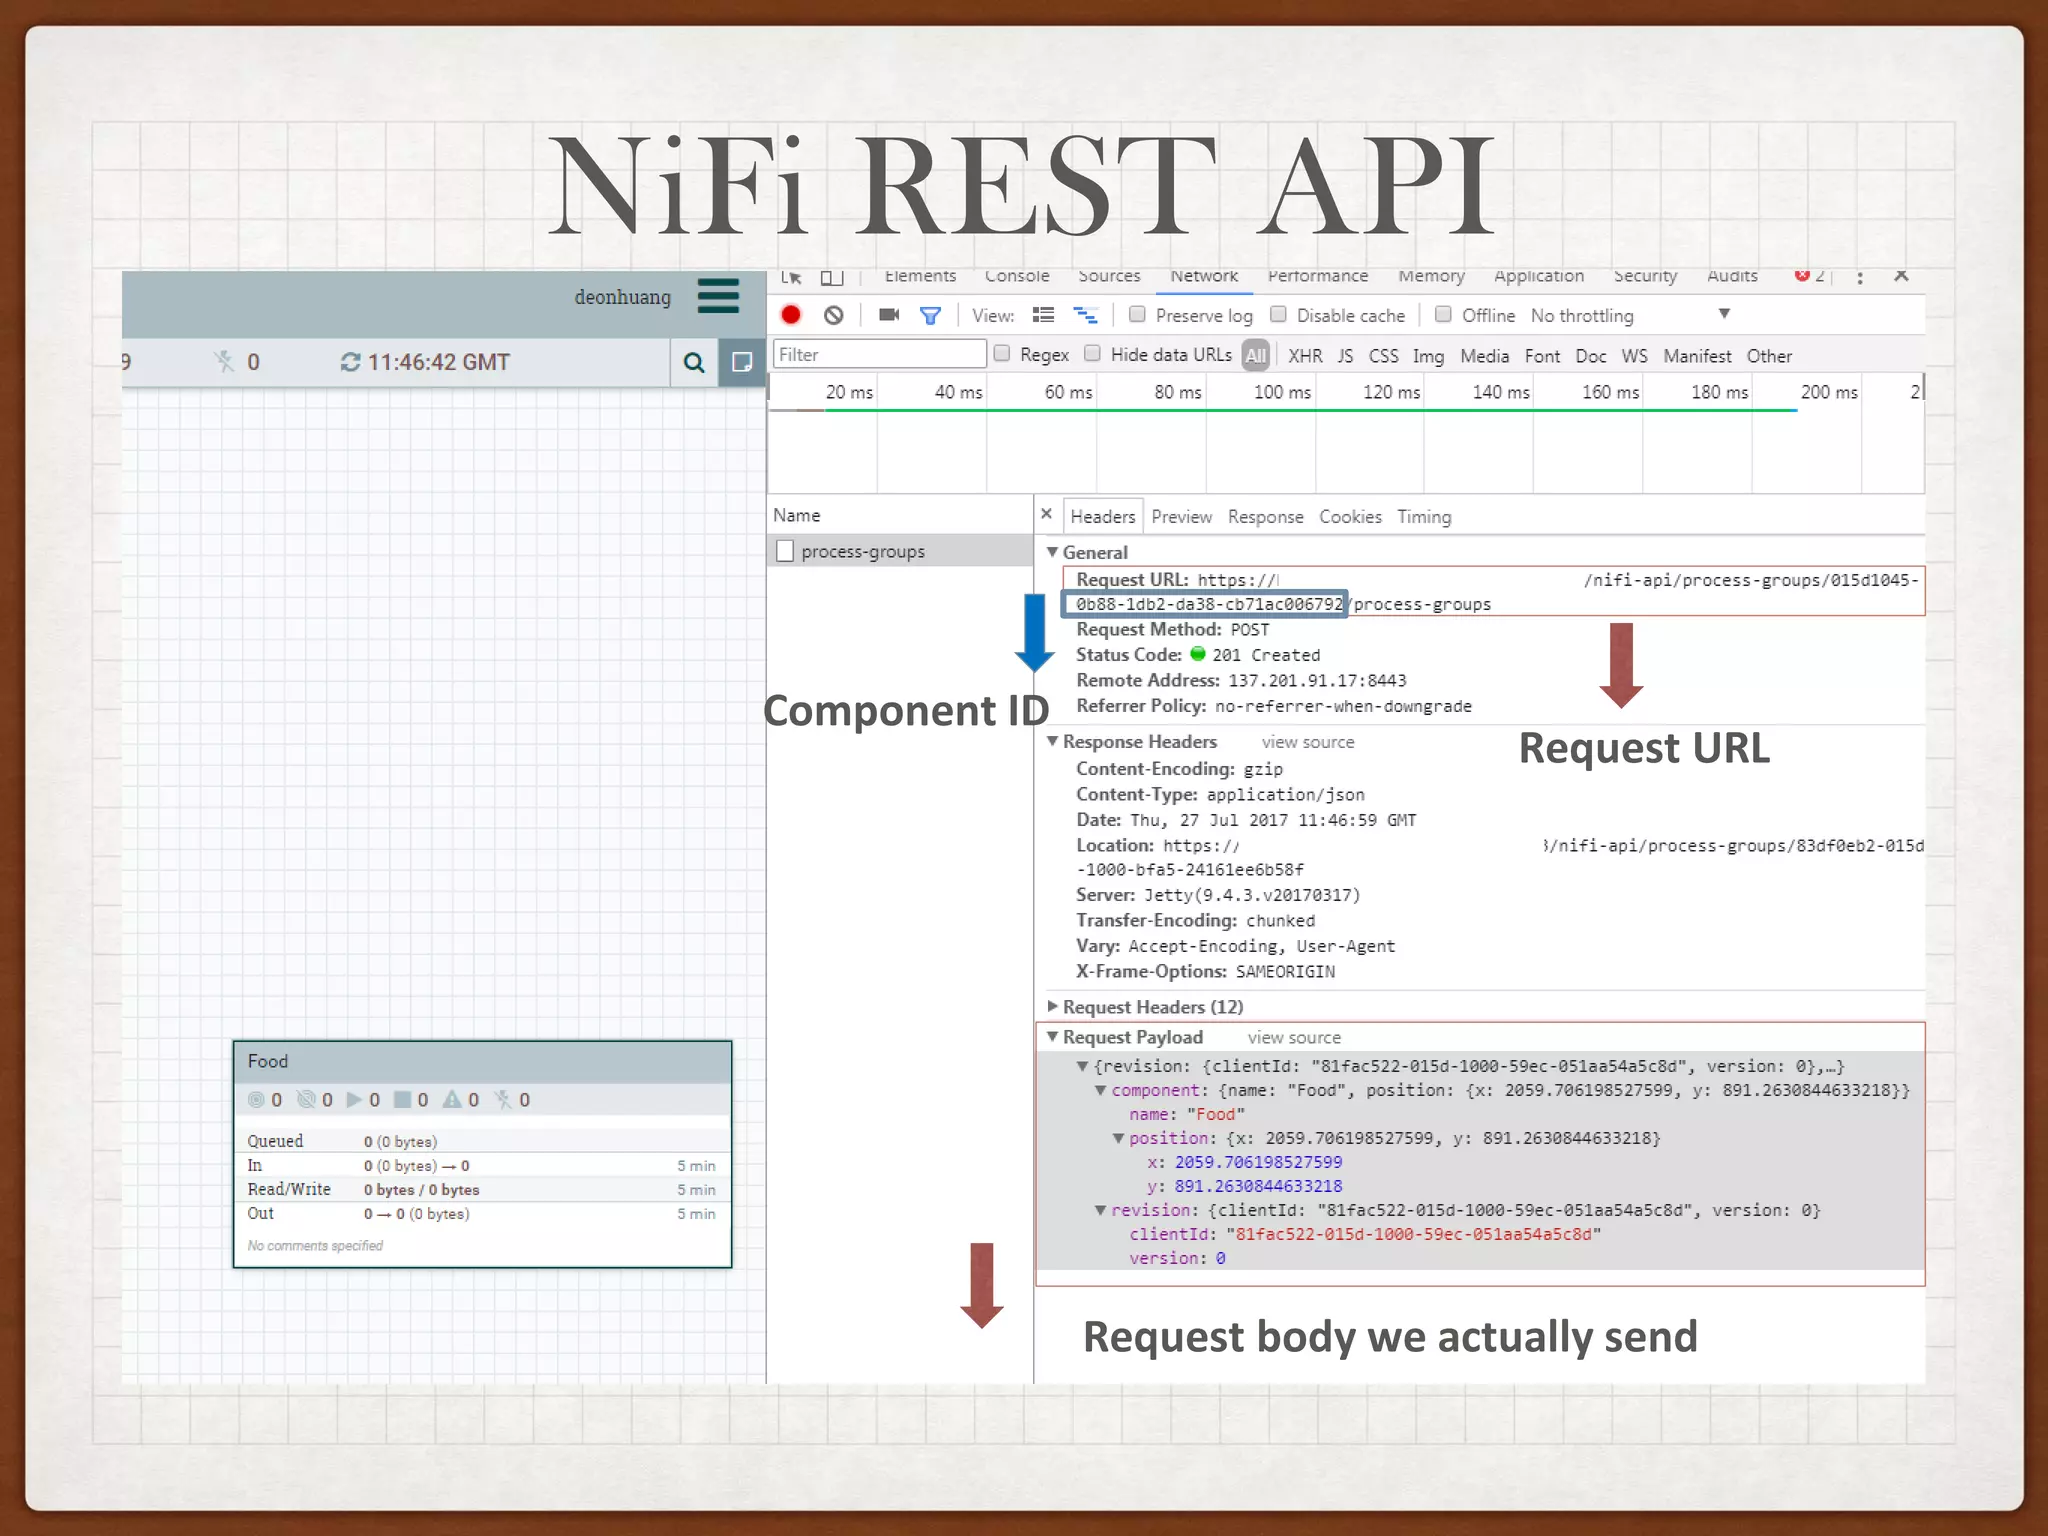The width and height of the screenshot is (2048, 1536).
Task: Open the NiFi bulletin board icon
Action: click(742, 362)
